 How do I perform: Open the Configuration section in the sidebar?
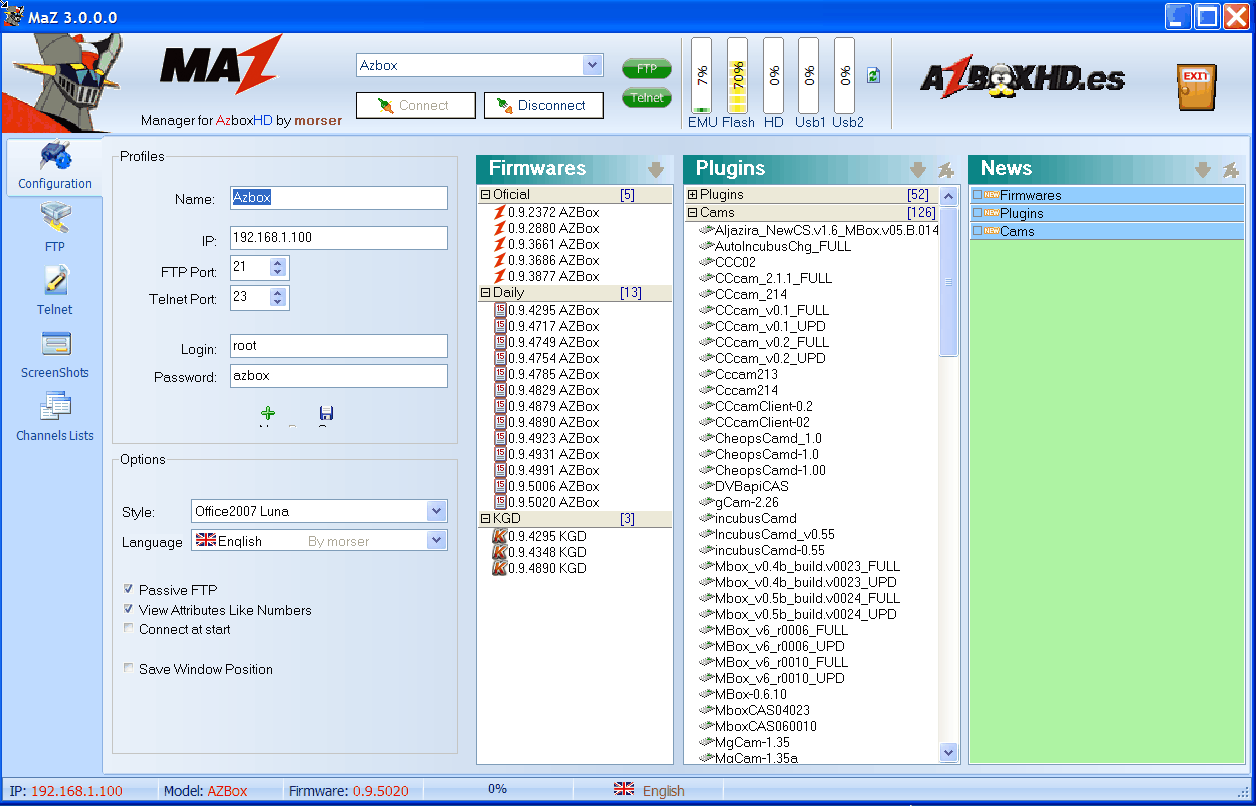[x=55, y=167]
